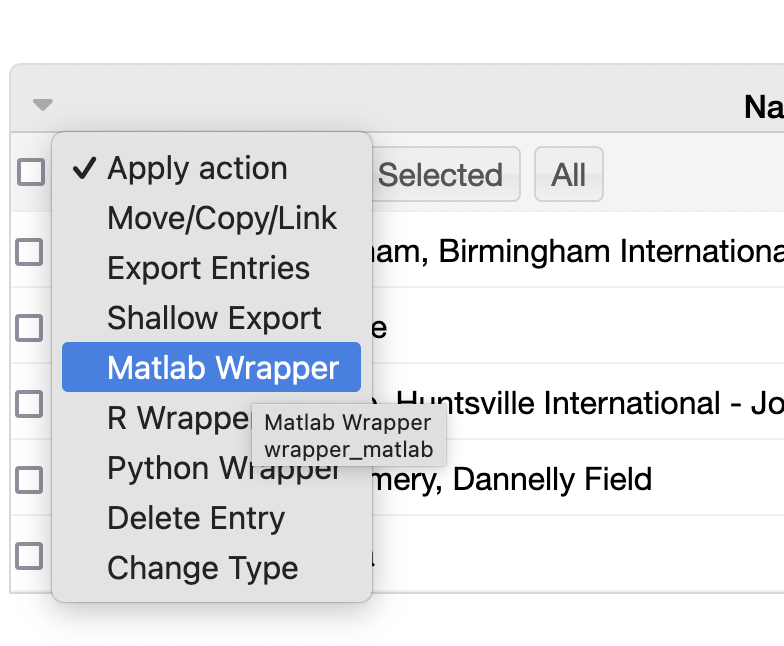Open the Dannelly Field entry
The width and height of the screenshot is (784, 646).
click(x=552, y=480)
